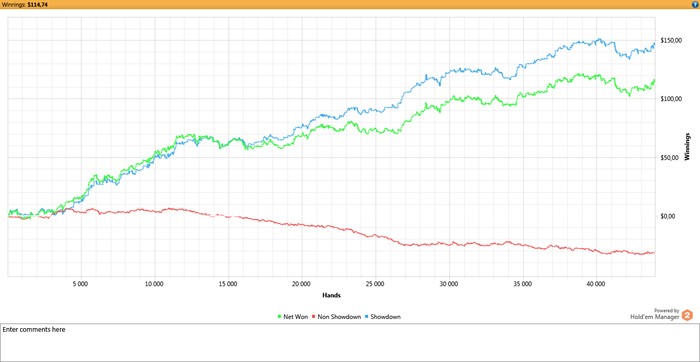Viewport: 700px width, 362px height.
Task: Click into the Enter comments here box
Action: pos(350,342)
